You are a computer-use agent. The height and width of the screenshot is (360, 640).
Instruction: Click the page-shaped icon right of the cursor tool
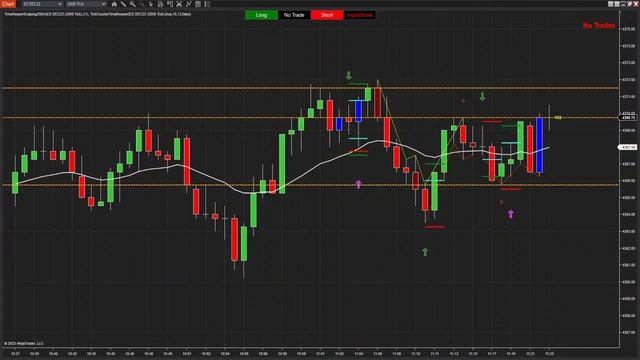[x=160, y=4]
